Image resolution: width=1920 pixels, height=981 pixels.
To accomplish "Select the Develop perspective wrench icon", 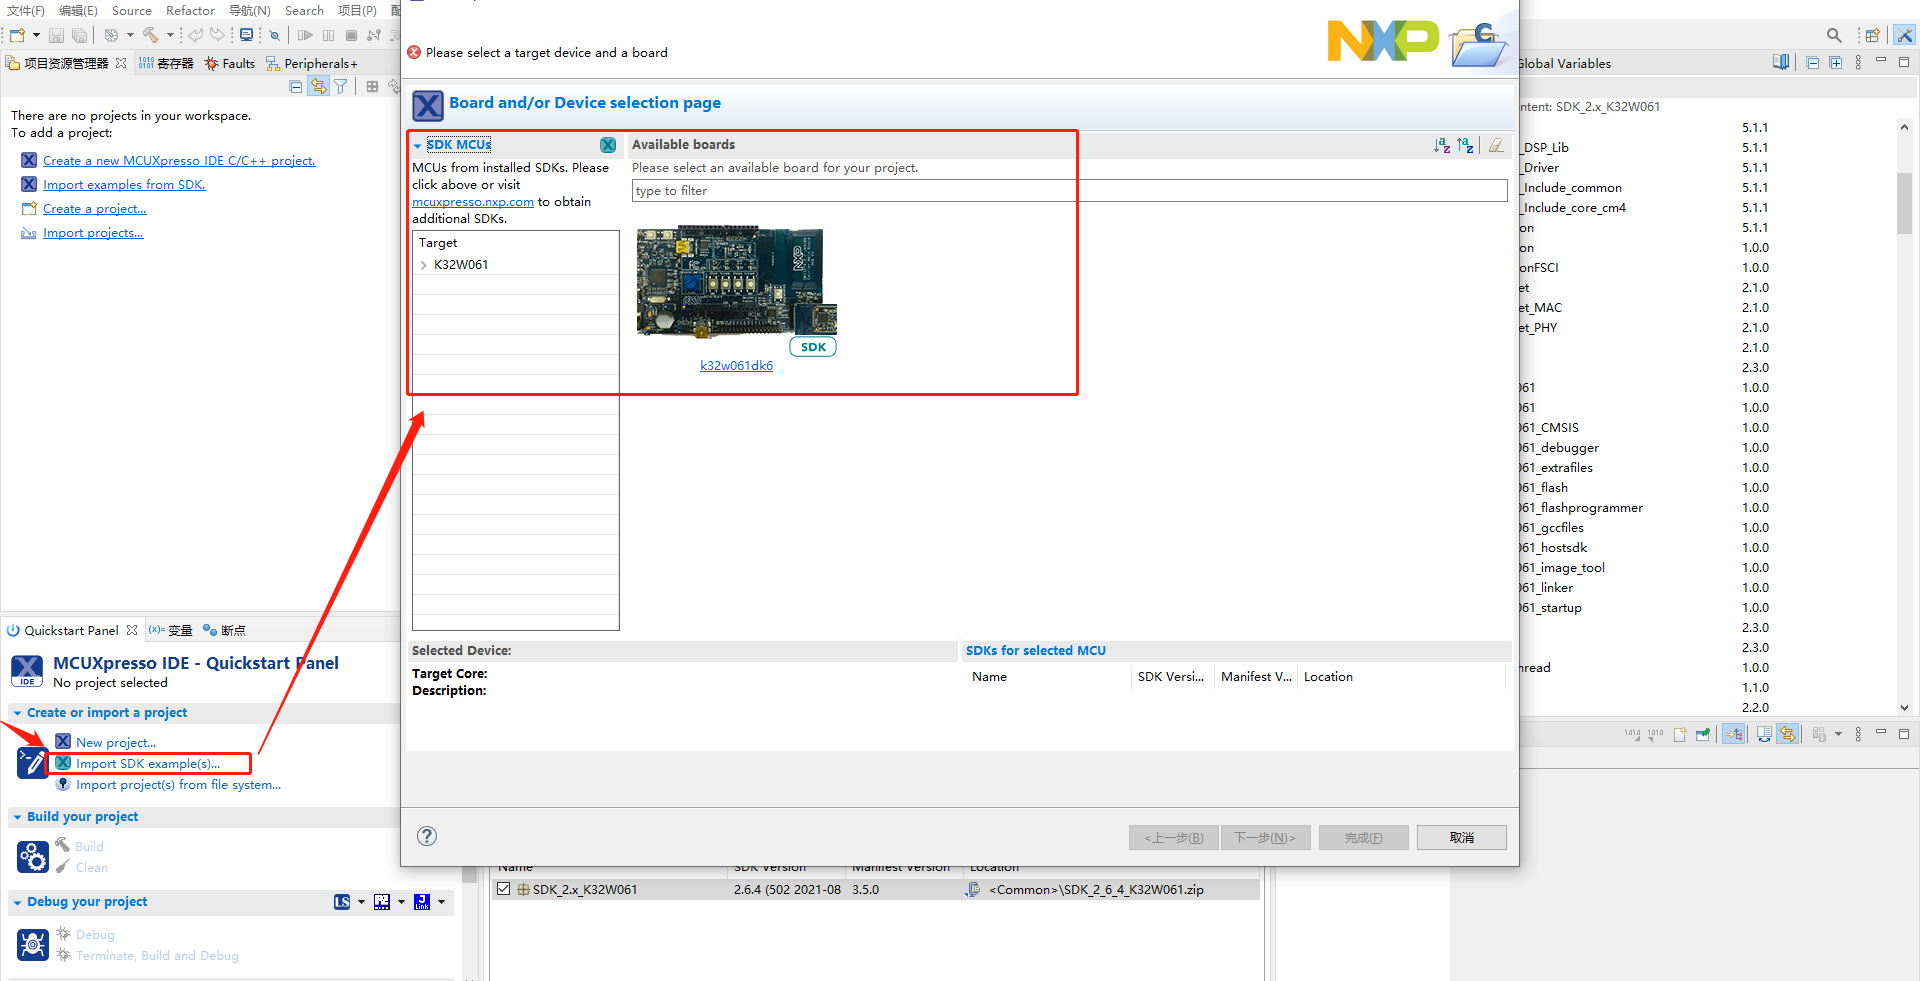I will 1904,35.
